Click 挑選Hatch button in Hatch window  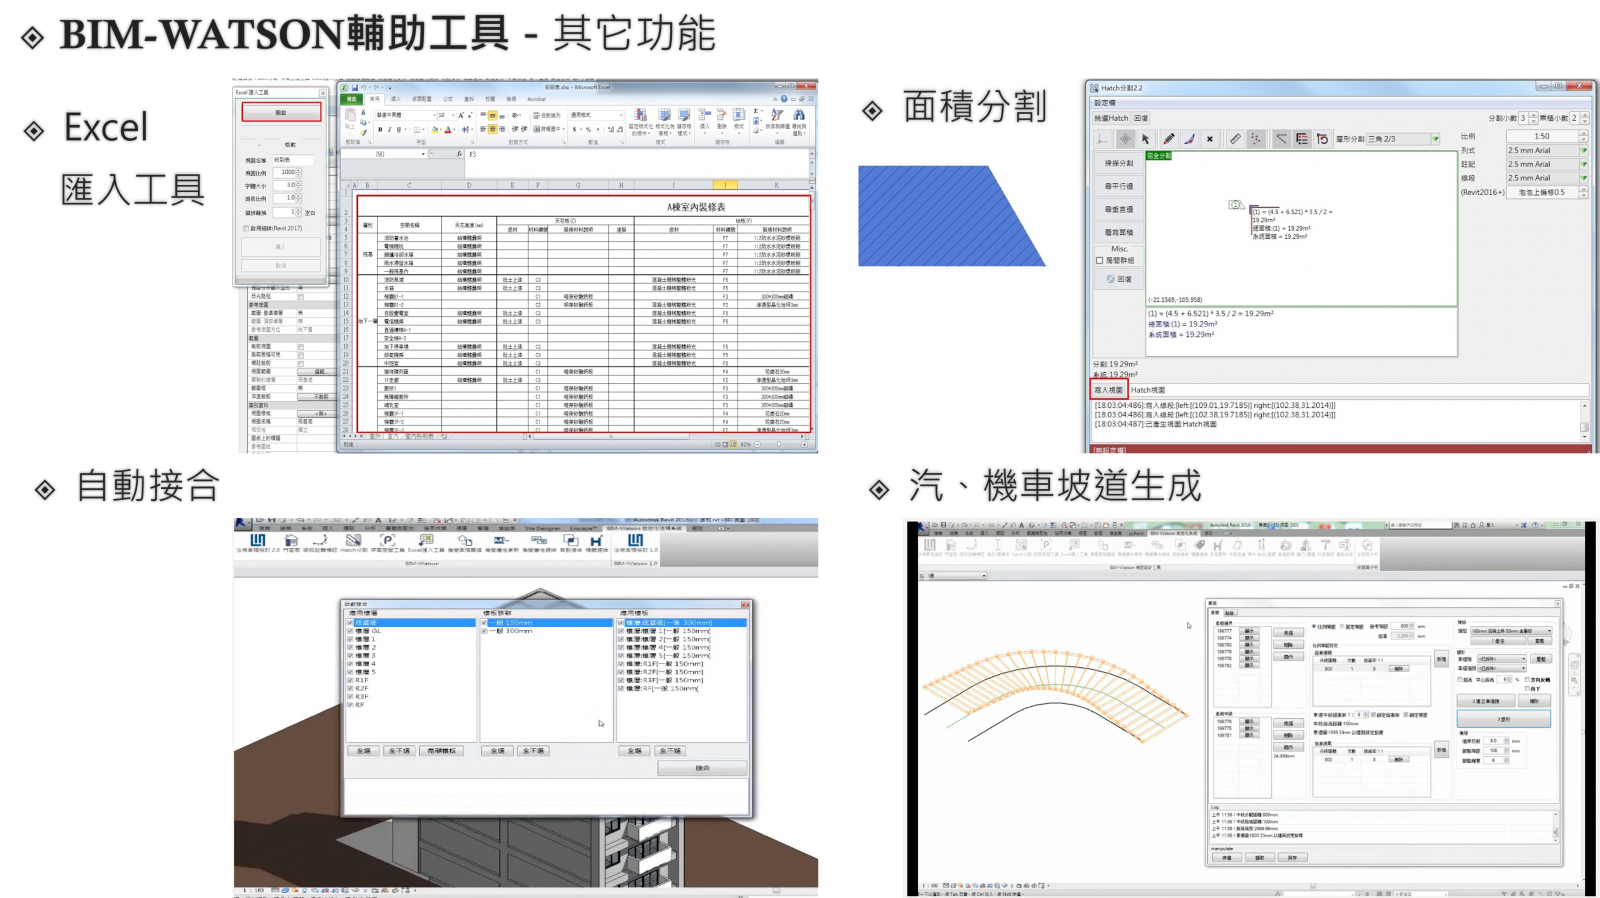1111,118
